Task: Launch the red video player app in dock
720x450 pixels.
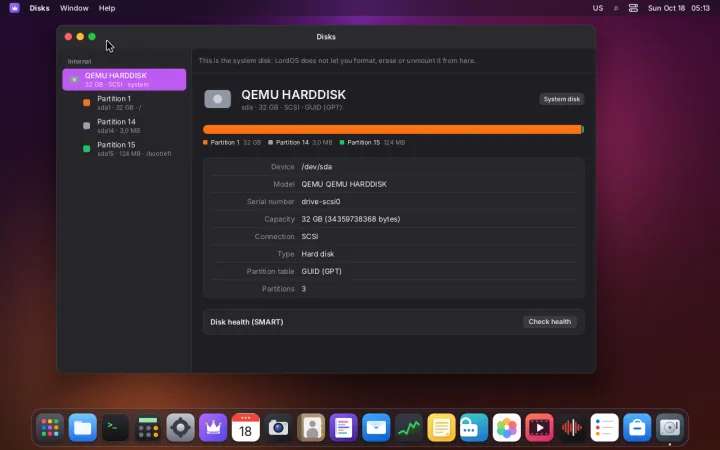Action: 539,428
